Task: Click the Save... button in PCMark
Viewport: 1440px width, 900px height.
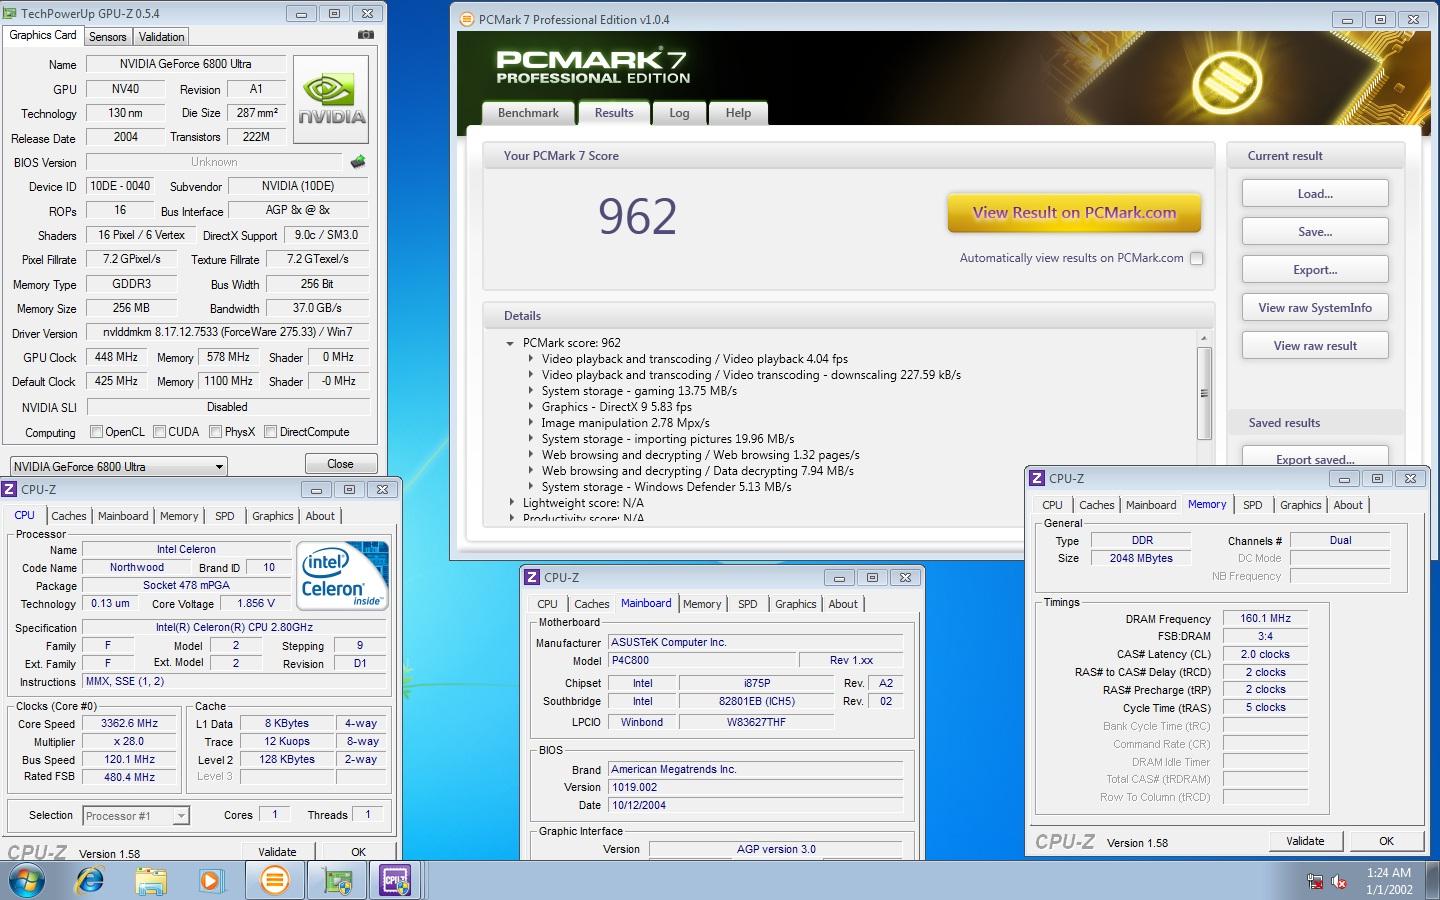Action: [1315, 232]
